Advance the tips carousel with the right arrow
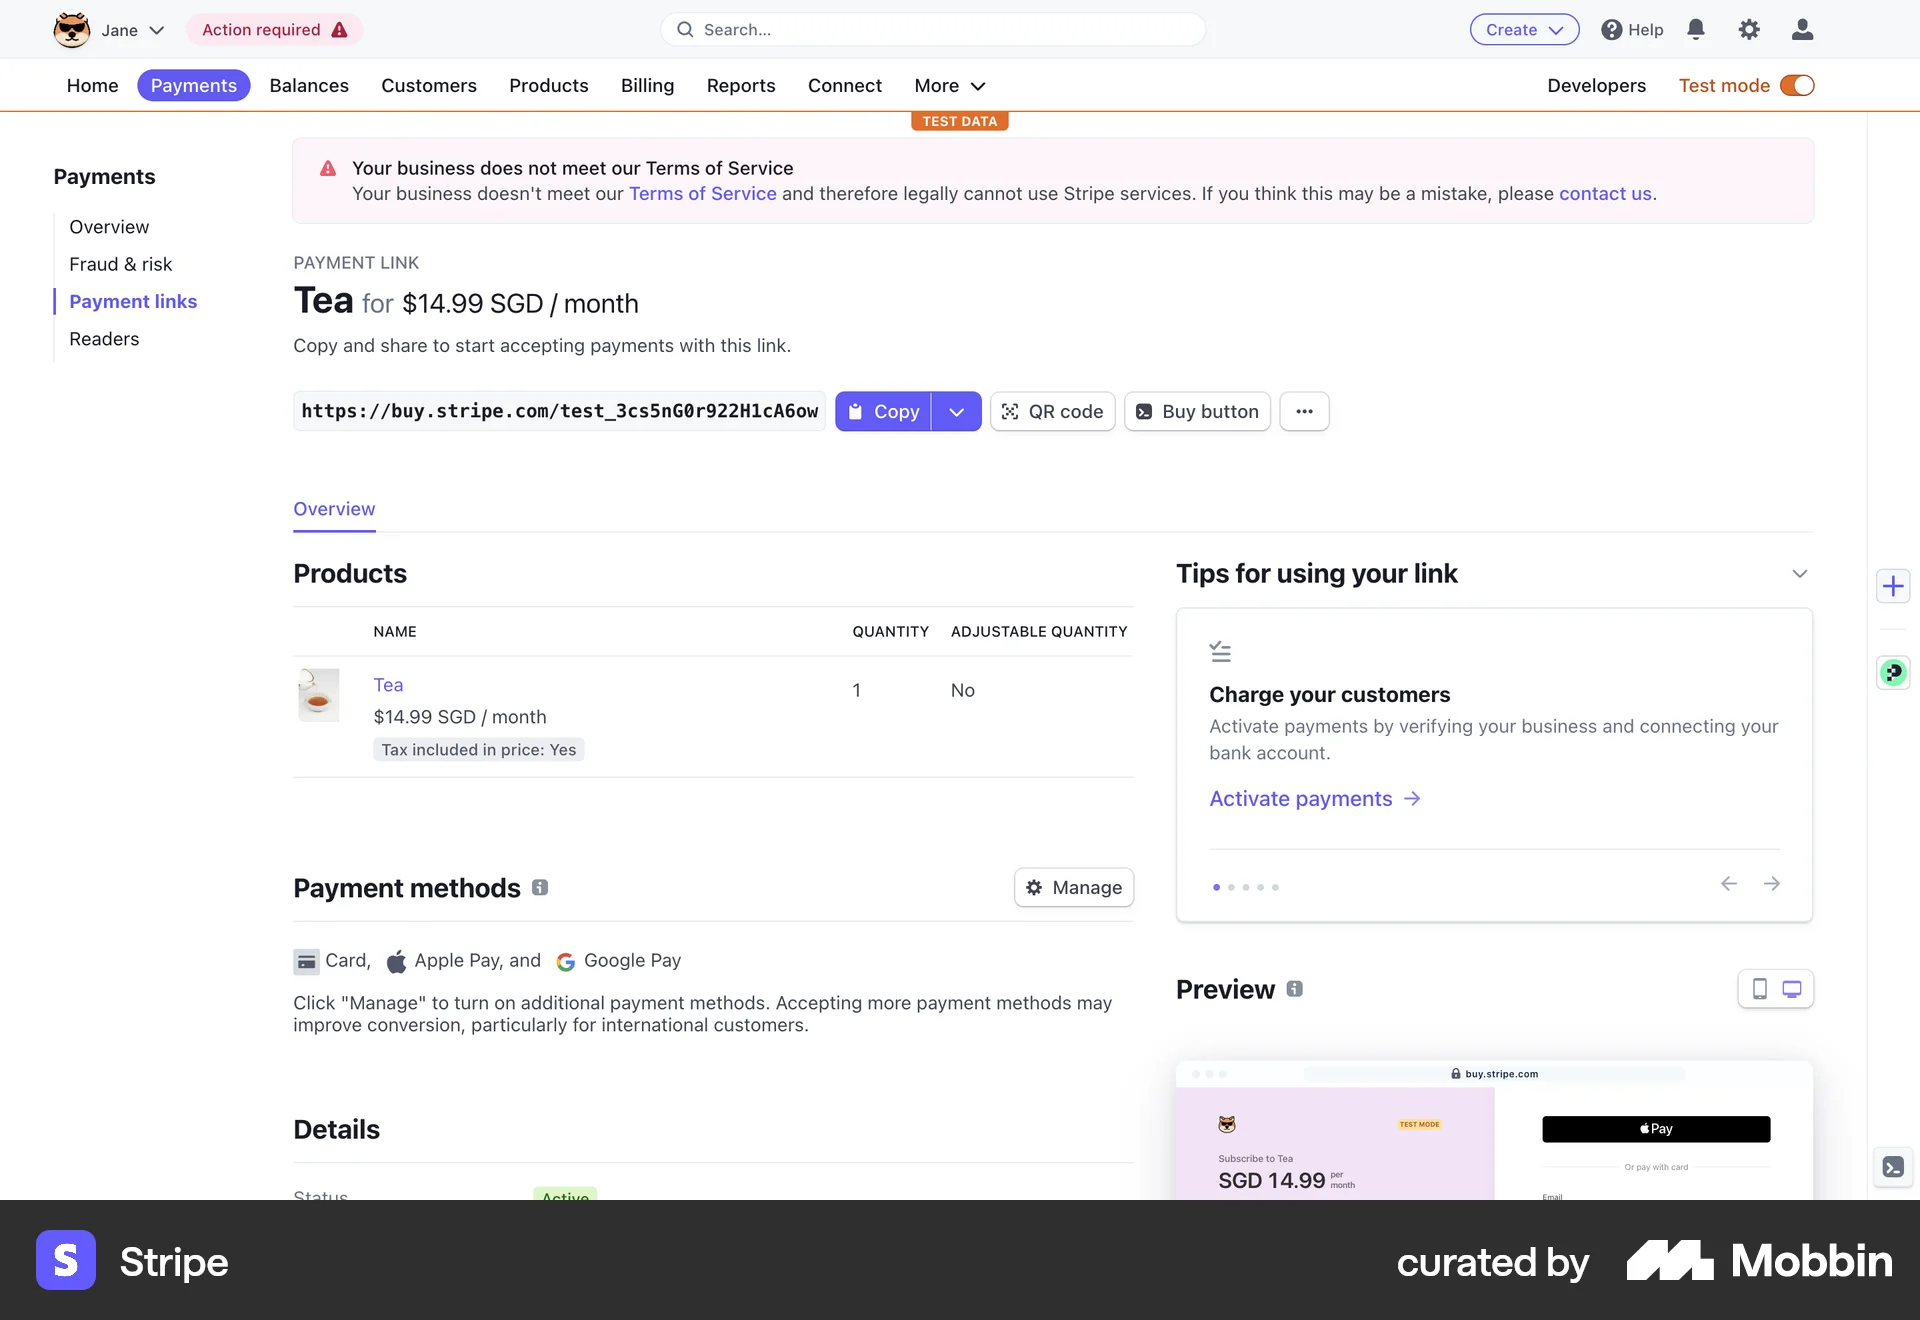Screen dimensions: 1920x1320 (1772, 884)
